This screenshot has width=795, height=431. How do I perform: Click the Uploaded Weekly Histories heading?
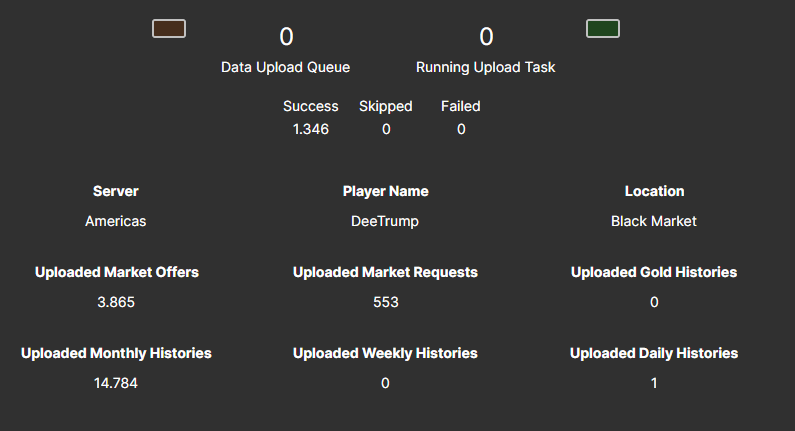385,353
